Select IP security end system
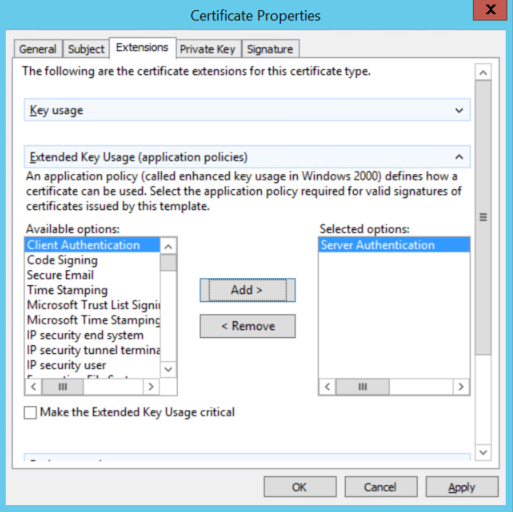The width and height of the screenshot is (513, 512). click(93, 335)
